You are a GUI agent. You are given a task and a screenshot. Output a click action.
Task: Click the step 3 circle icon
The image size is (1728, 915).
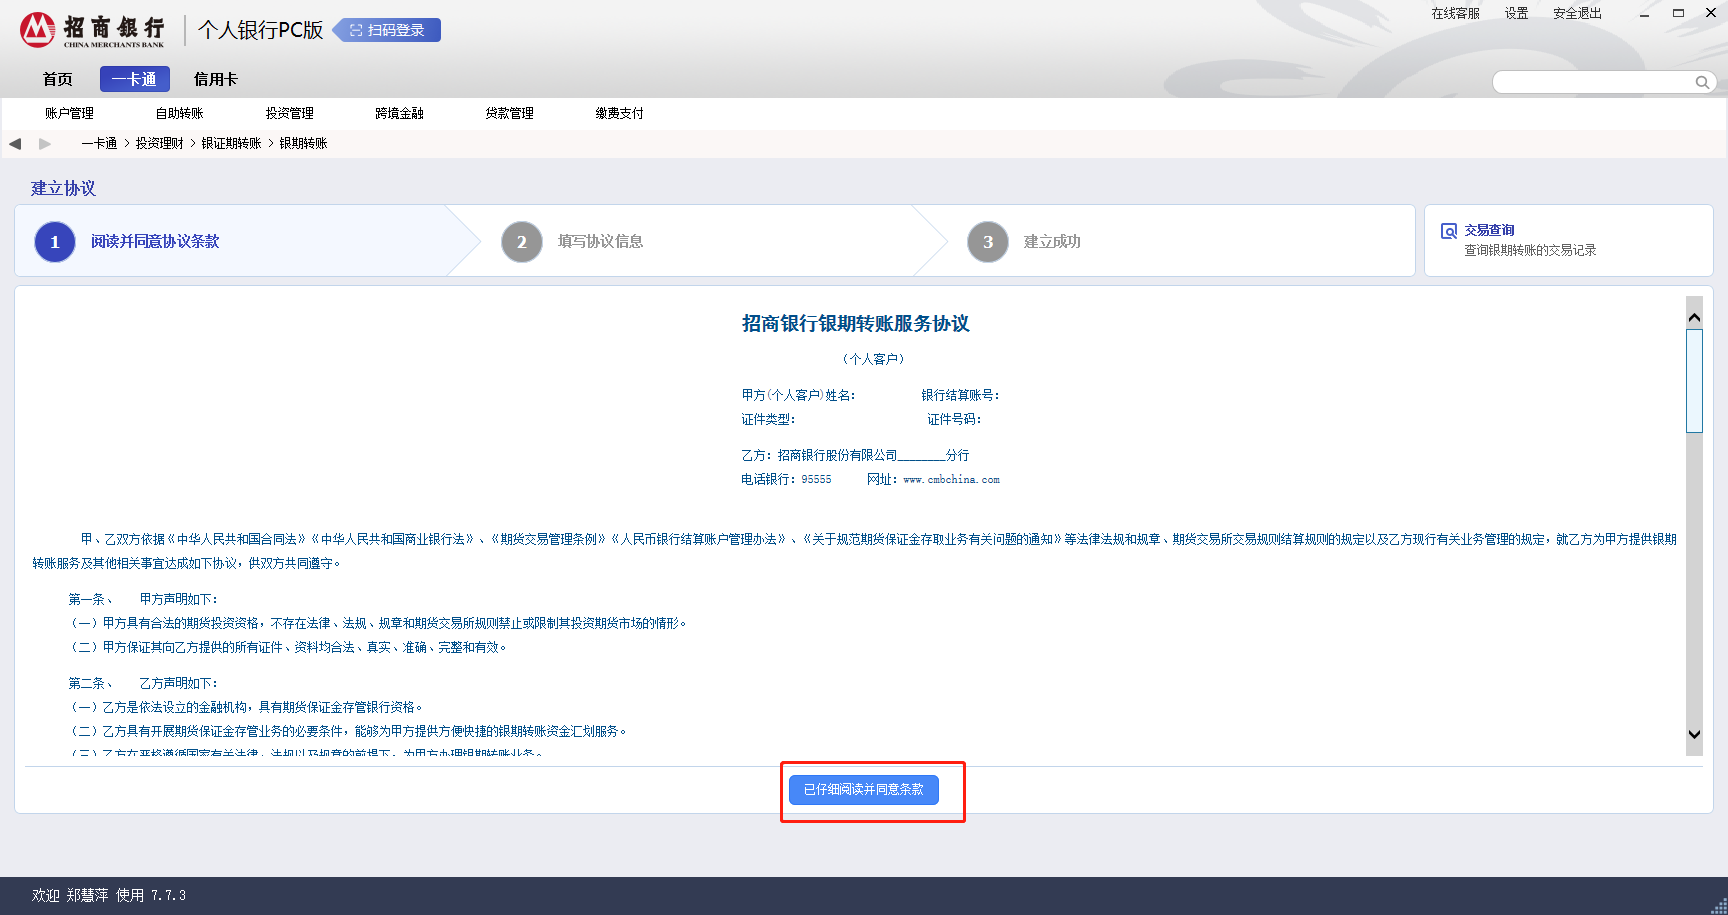click(x=987, y=242)
